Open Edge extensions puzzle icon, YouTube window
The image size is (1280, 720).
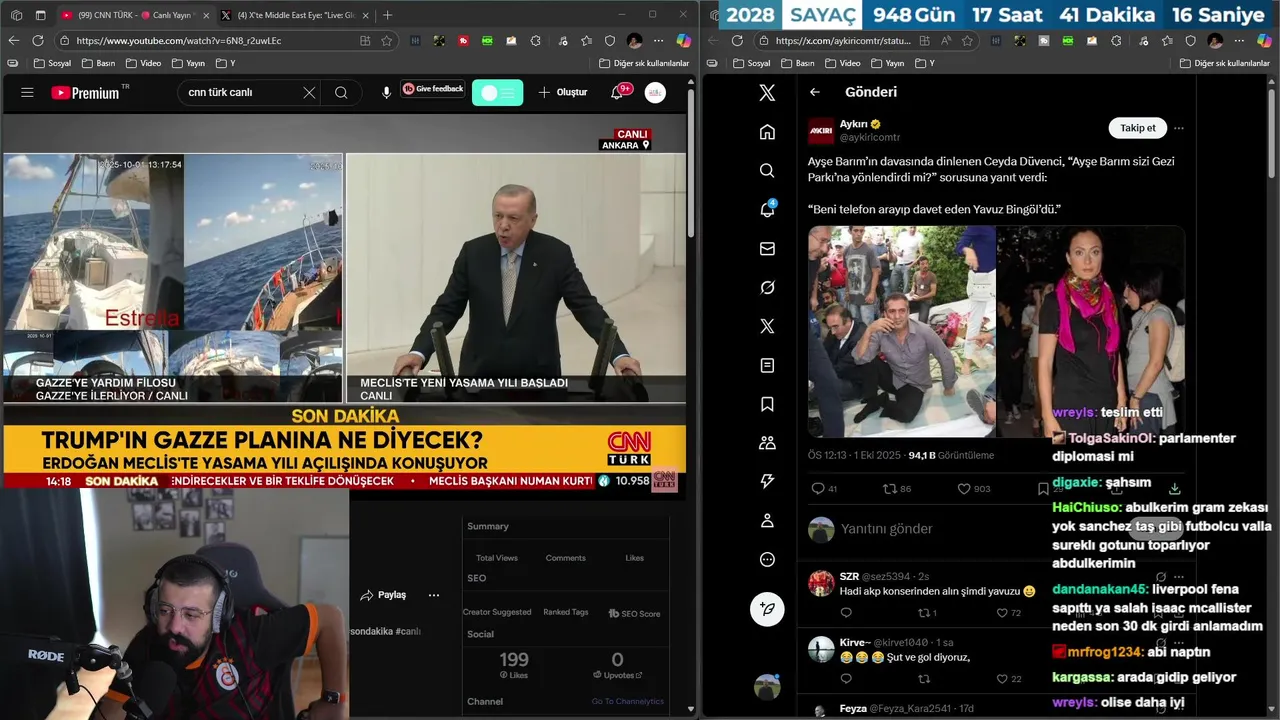coord(536,41)
